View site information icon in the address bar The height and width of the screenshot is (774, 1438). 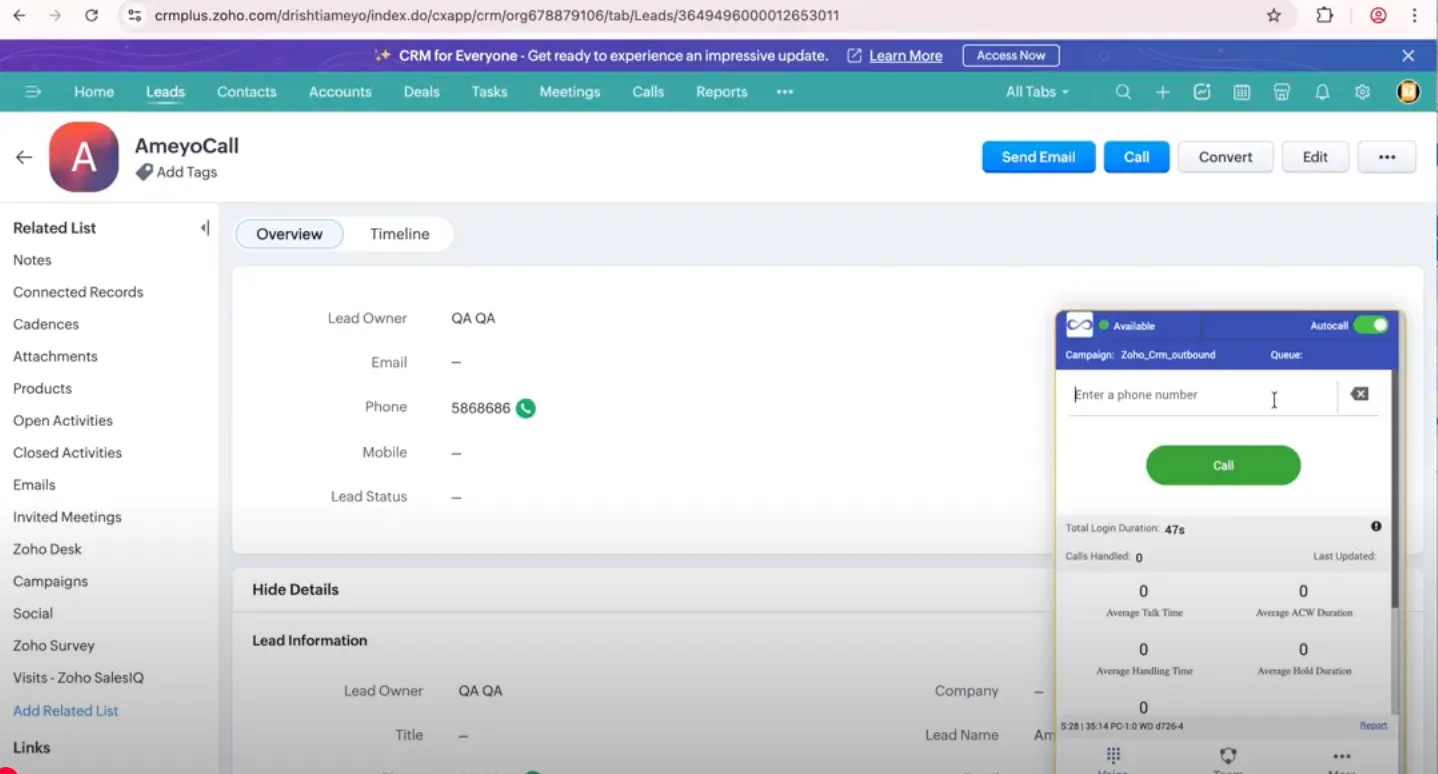[x=135, y=15]
